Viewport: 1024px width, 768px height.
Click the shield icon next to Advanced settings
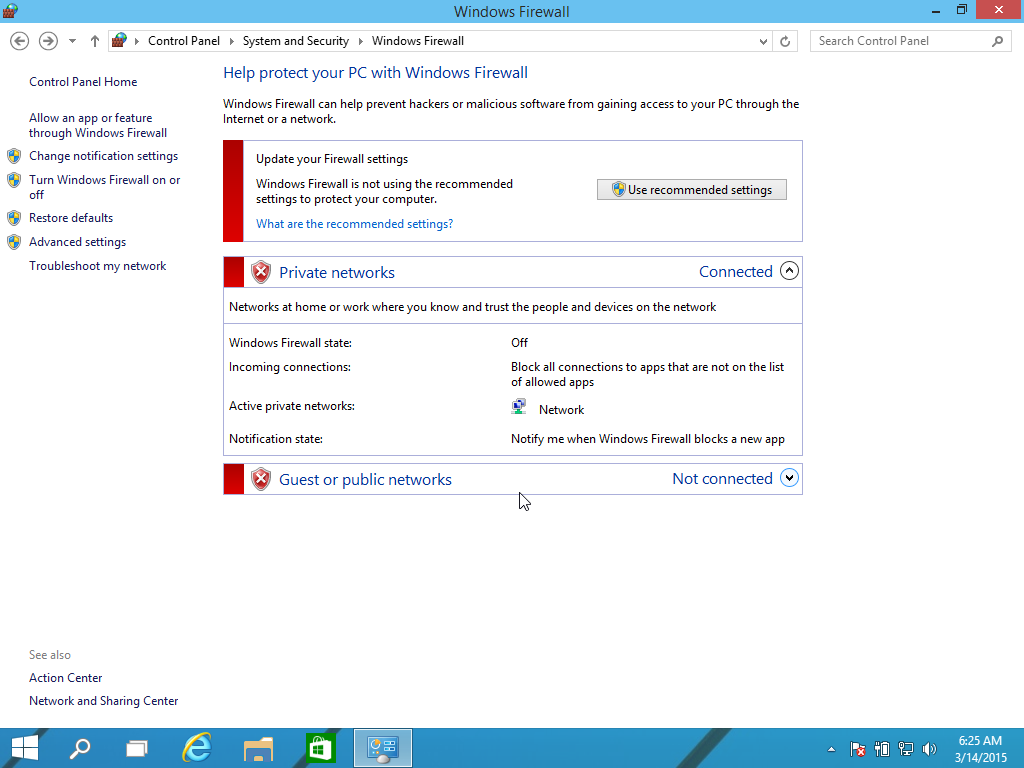14,241
